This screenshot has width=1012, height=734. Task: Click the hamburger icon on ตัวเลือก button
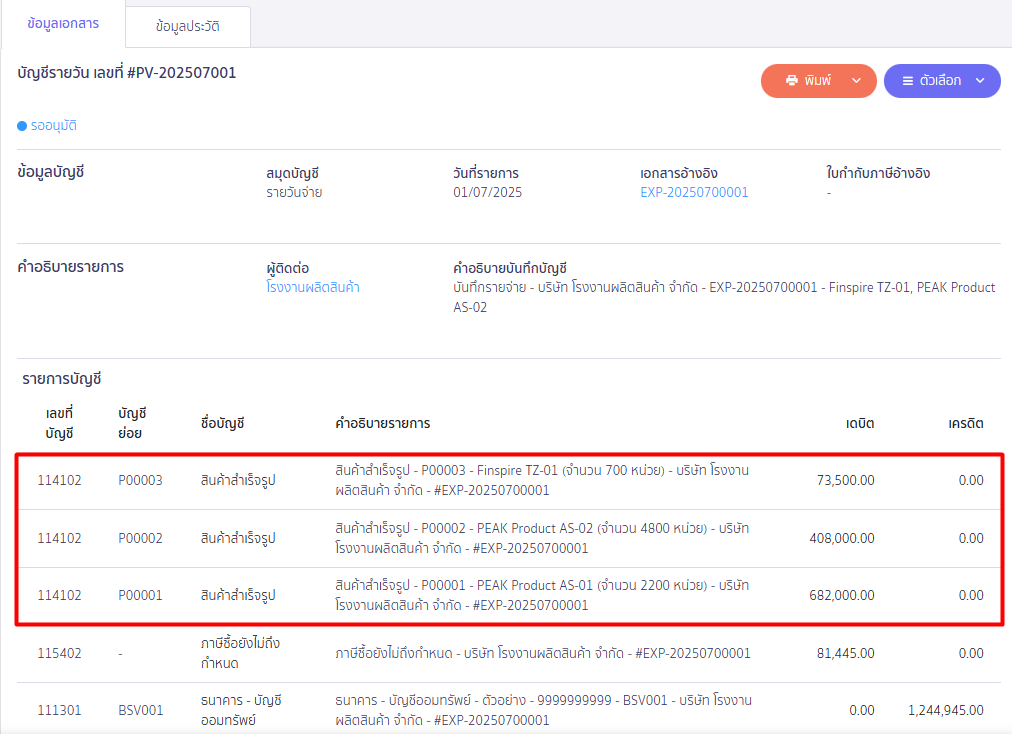pos(907,81)
